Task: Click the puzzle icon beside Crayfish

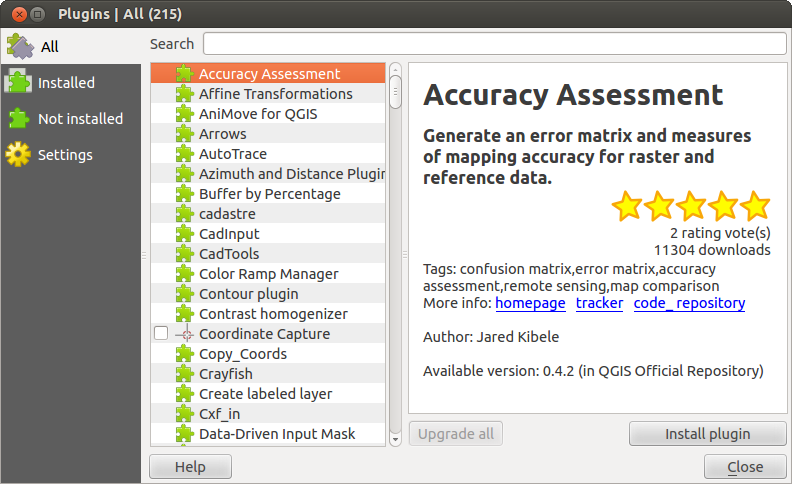Action: (x=184, y=374)
